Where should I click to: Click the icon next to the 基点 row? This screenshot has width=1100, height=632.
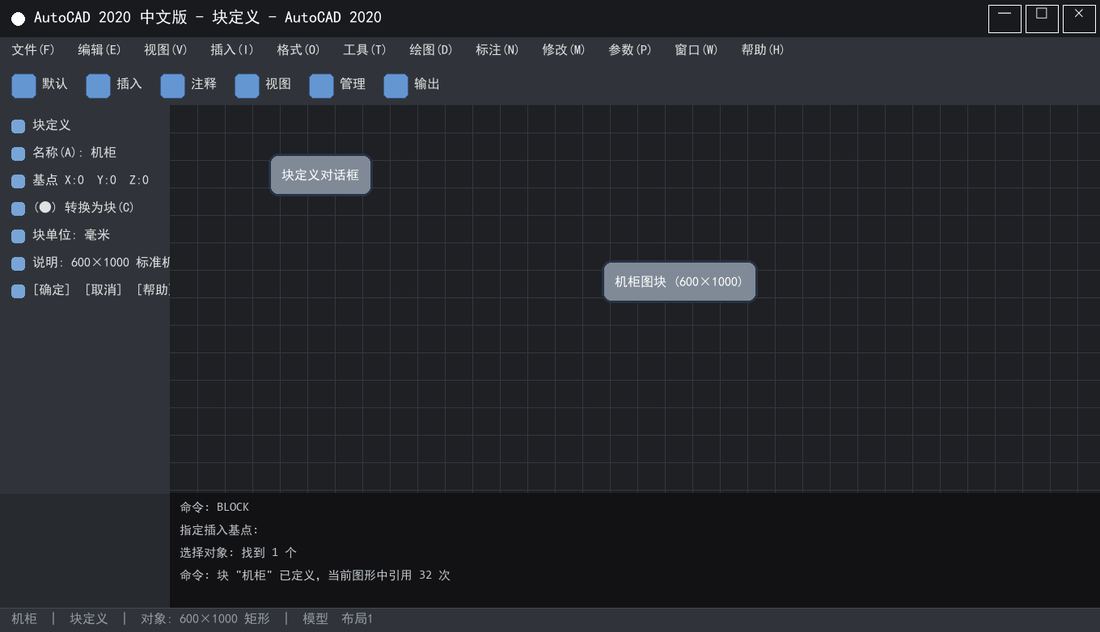click(18, 181)
